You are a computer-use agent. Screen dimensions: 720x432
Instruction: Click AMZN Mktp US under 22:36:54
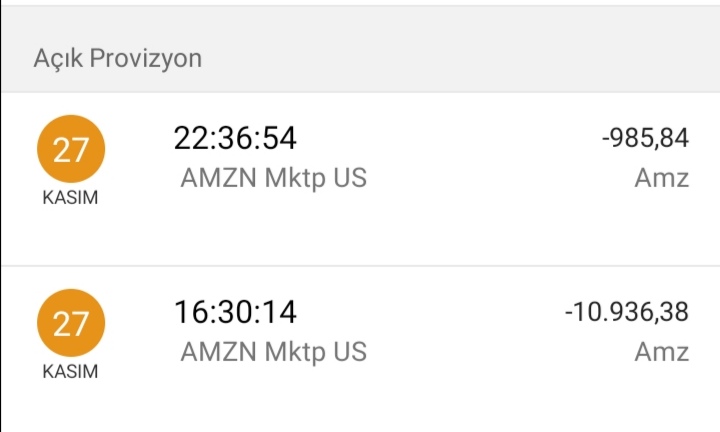click(x=274, y=178)
